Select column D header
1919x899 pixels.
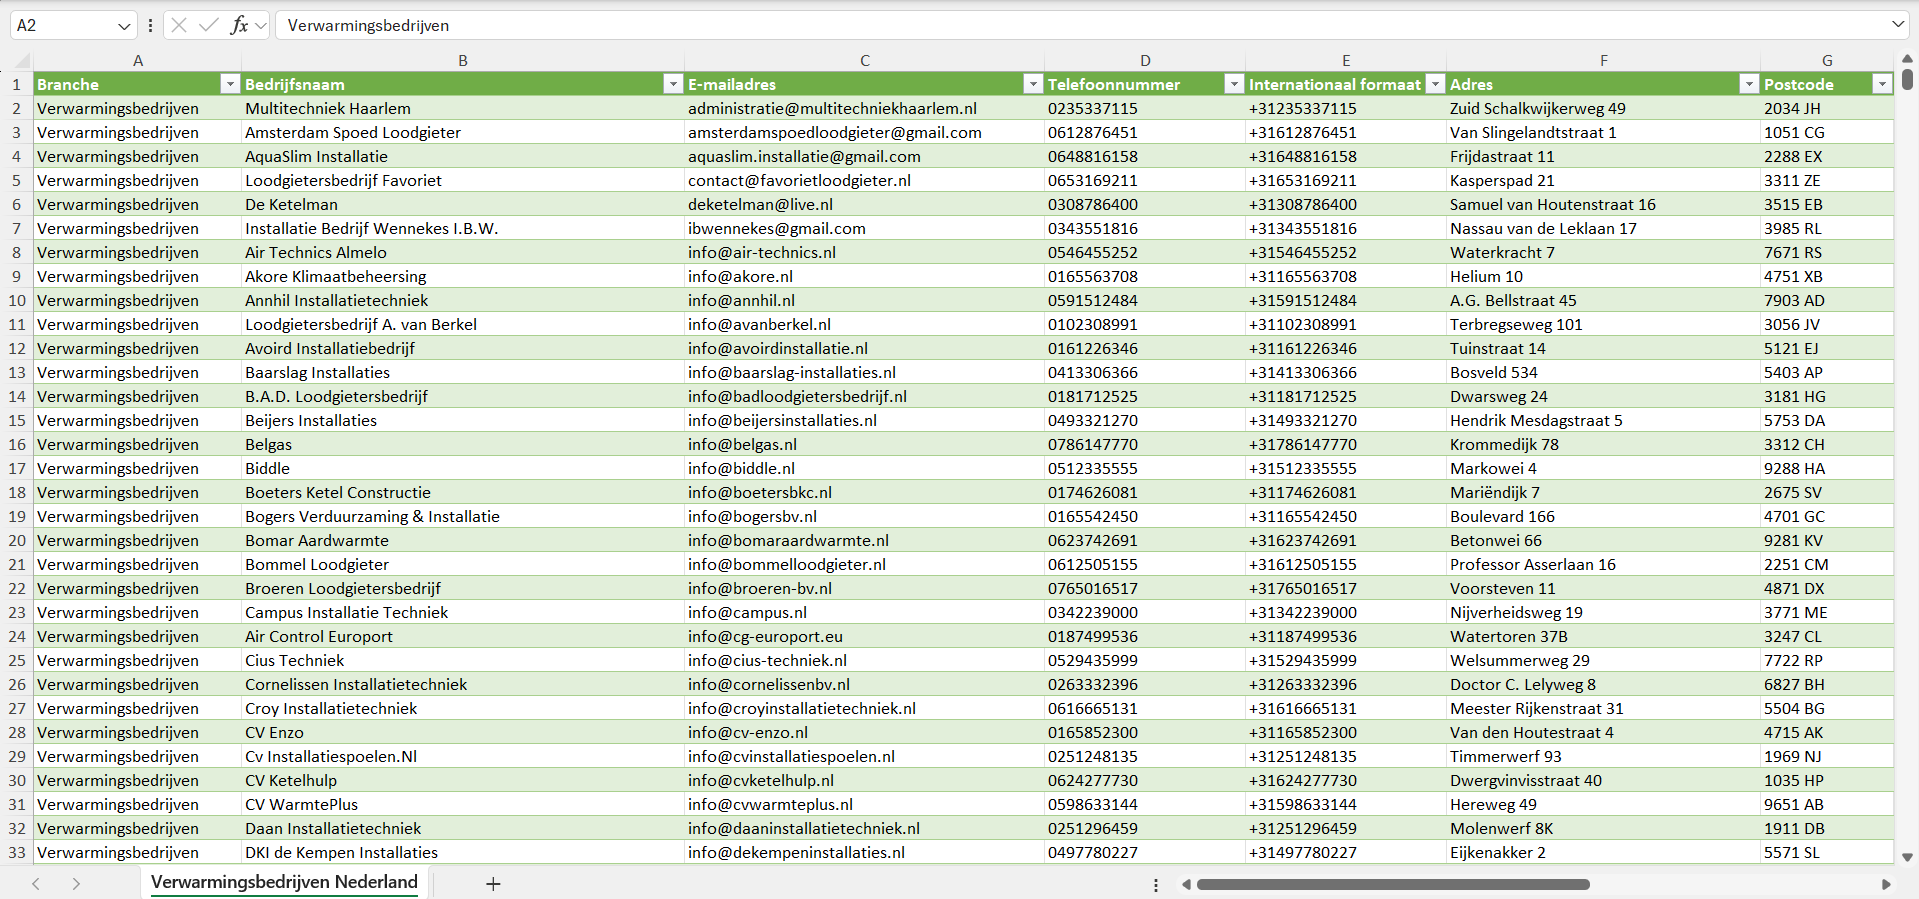pos(1145,61)
